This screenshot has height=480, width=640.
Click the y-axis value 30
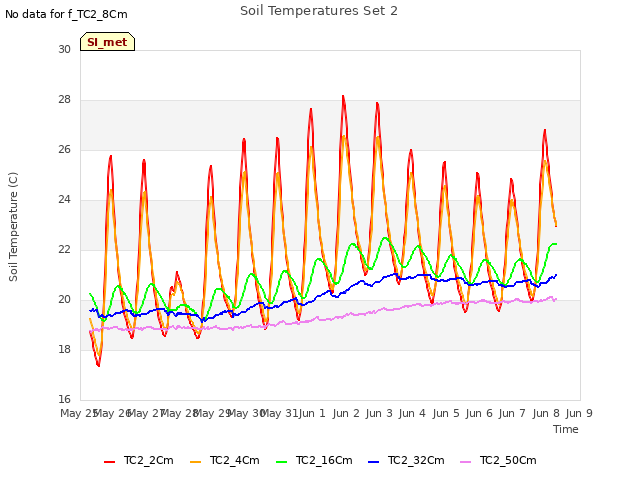click(64, 49)
